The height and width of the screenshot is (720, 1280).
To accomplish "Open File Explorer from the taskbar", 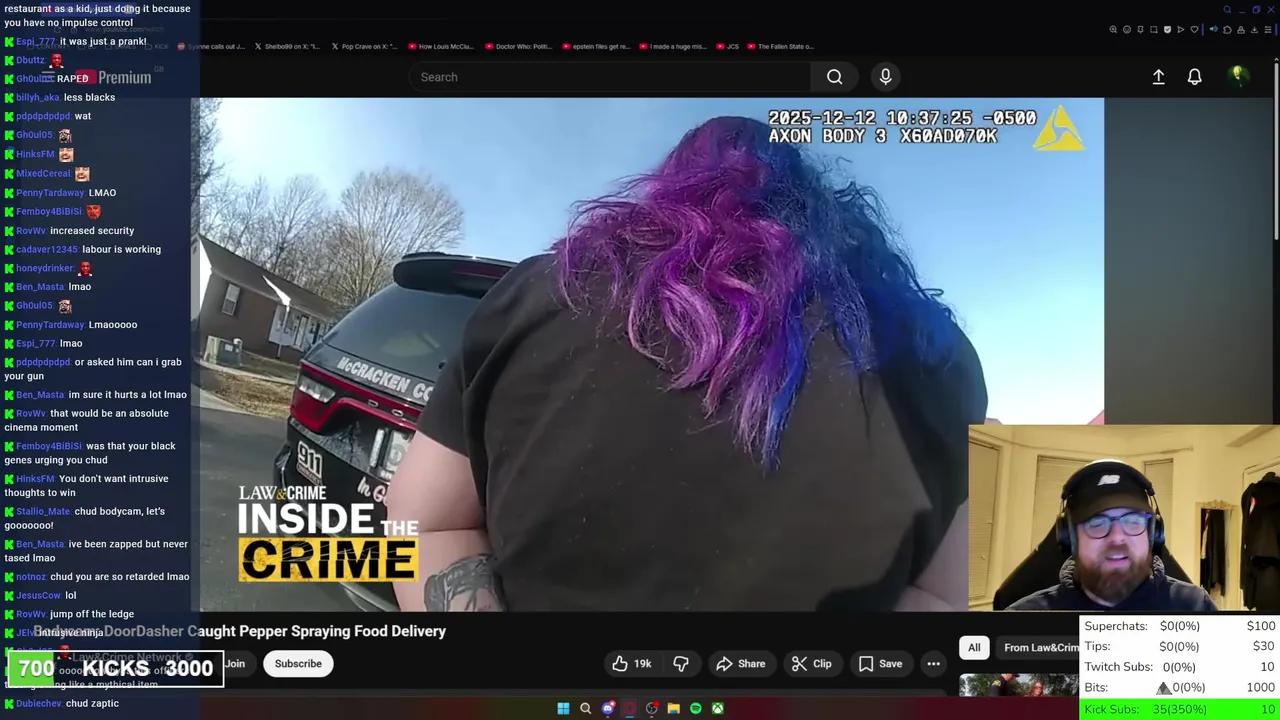I will pos(673,709).
